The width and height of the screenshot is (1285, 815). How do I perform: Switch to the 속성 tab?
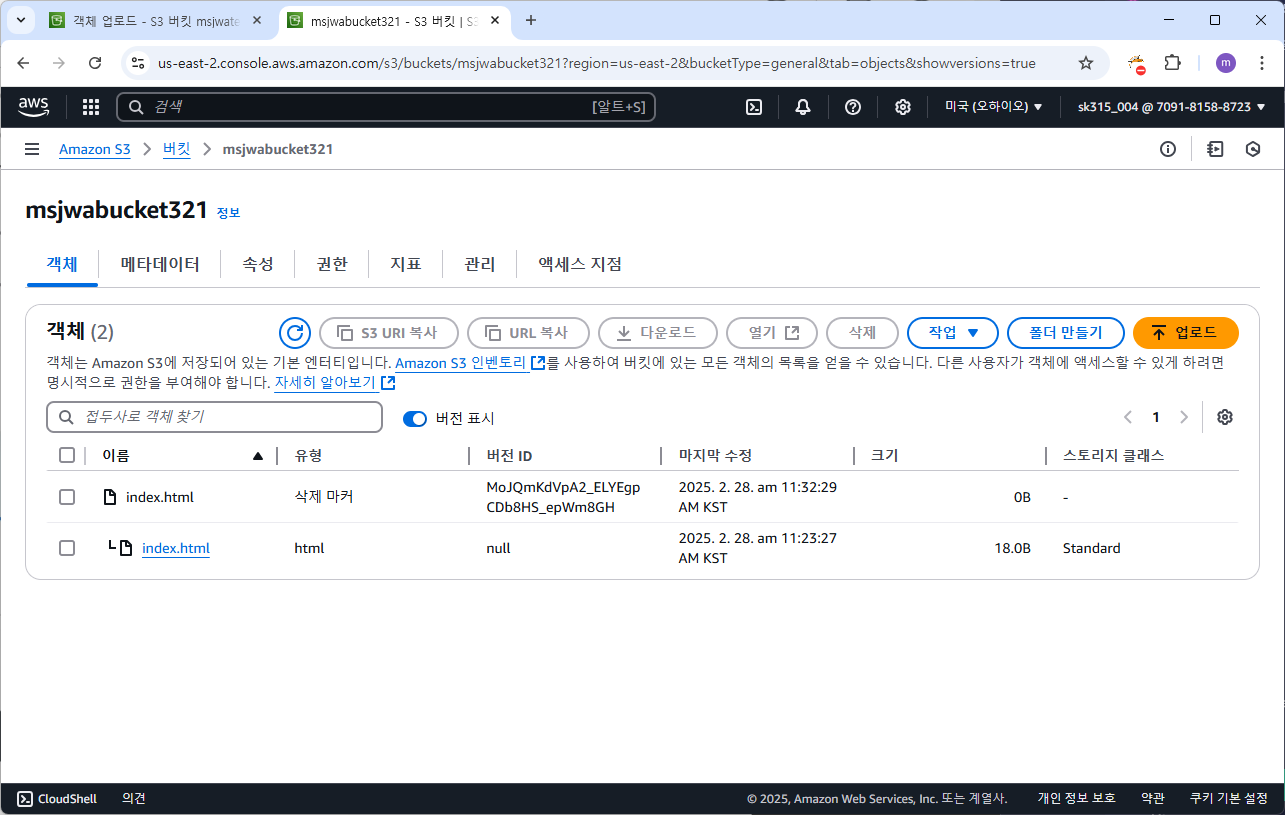pyautogui.click(x=258, y=264)
